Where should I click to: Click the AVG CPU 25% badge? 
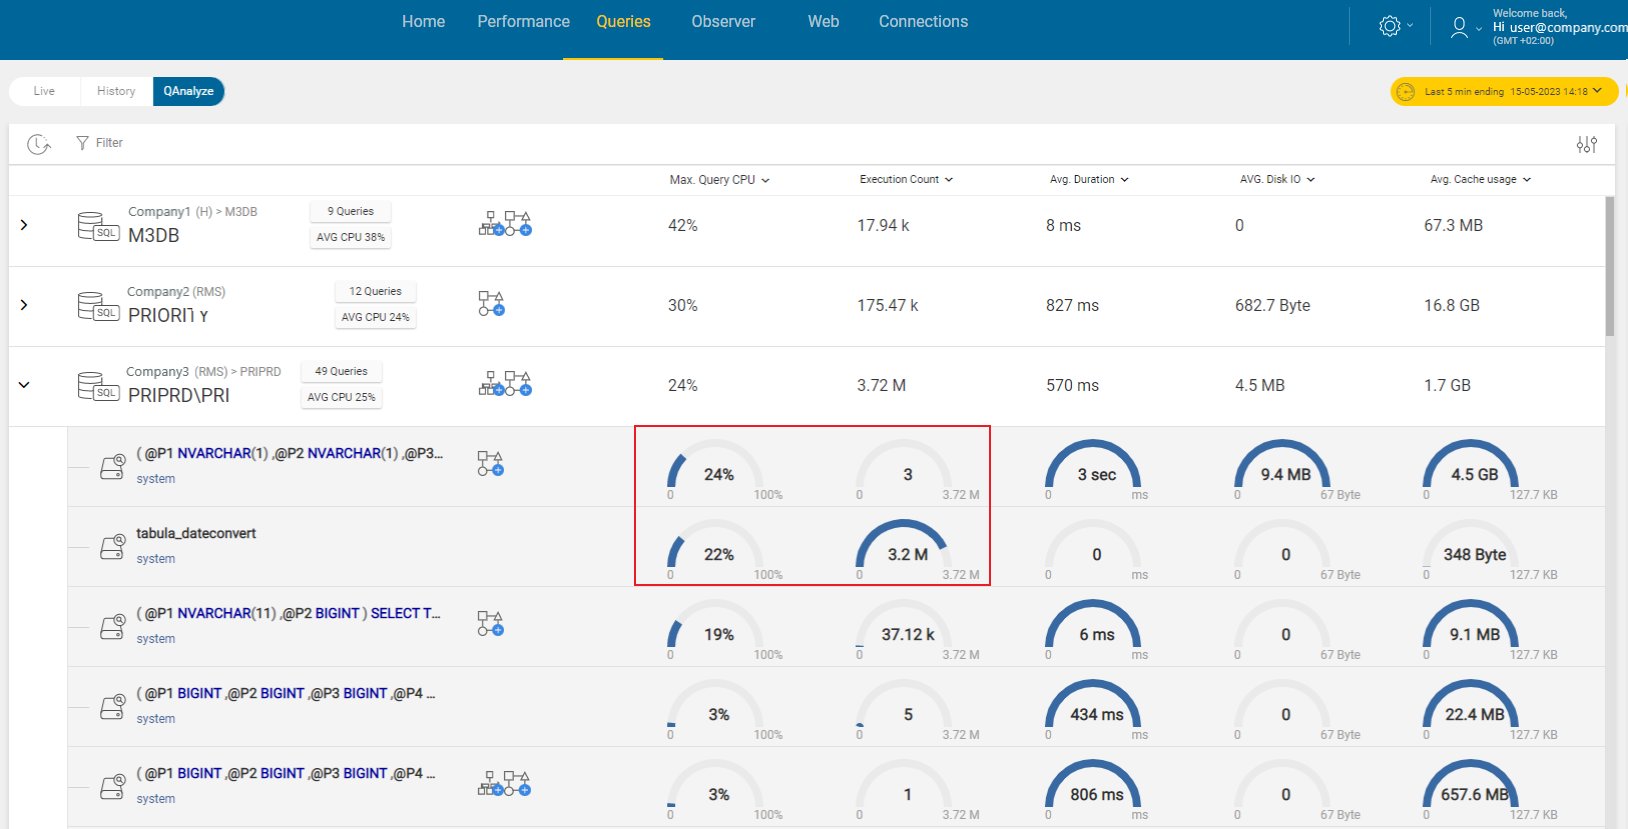pos(341,397)
